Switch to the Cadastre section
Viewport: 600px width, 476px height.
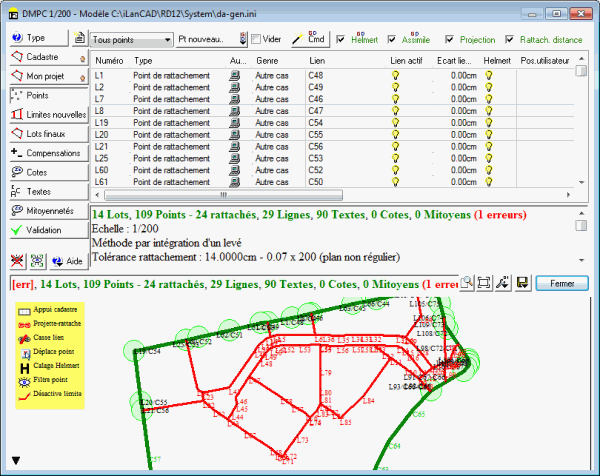43,58
